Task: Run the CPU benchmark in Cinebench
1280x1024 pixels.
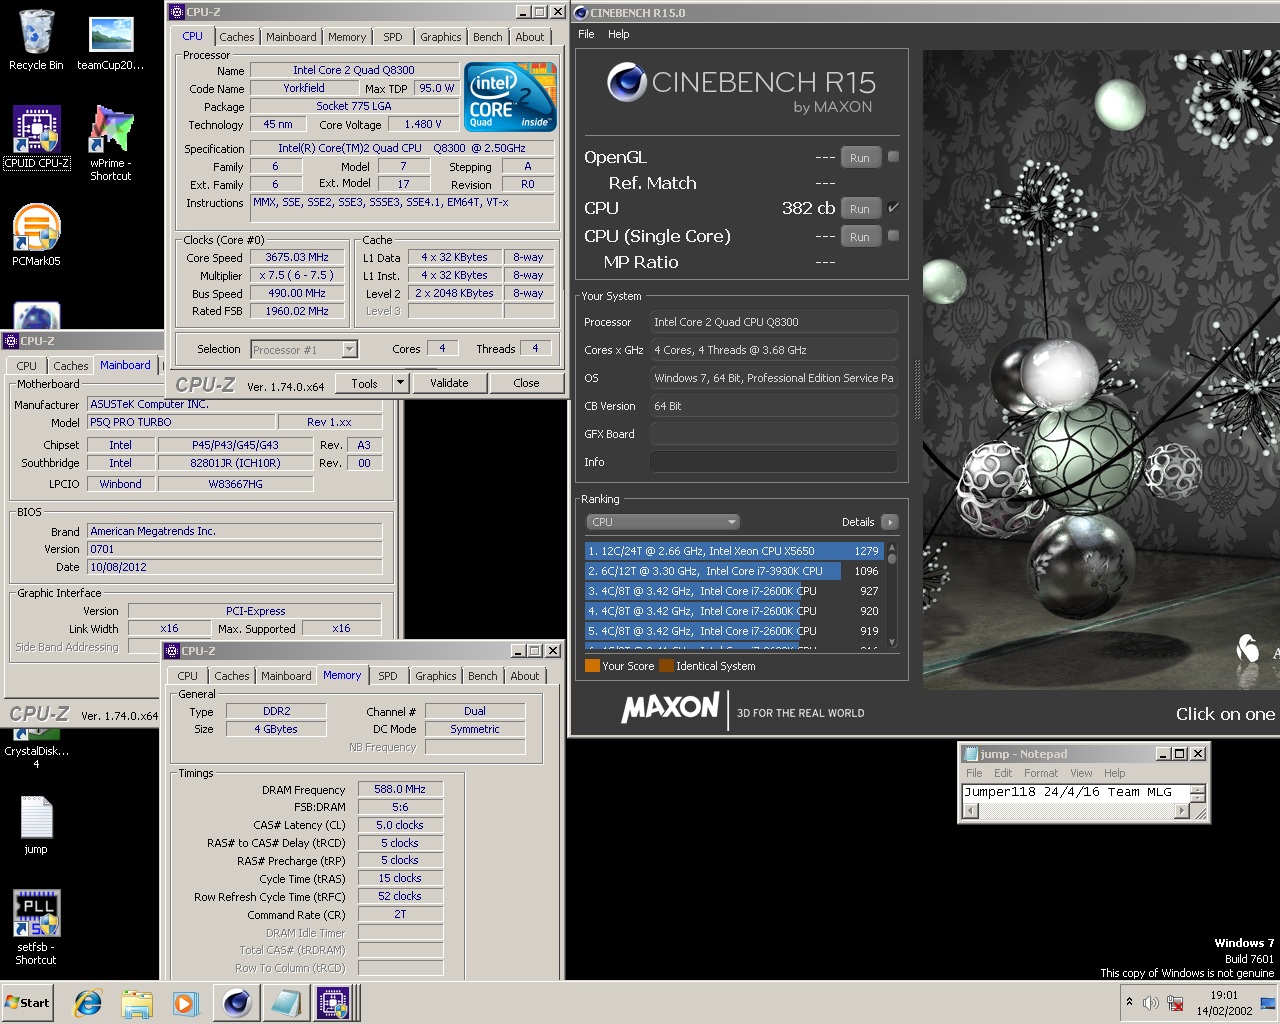Action: click(x=860, y=209)
